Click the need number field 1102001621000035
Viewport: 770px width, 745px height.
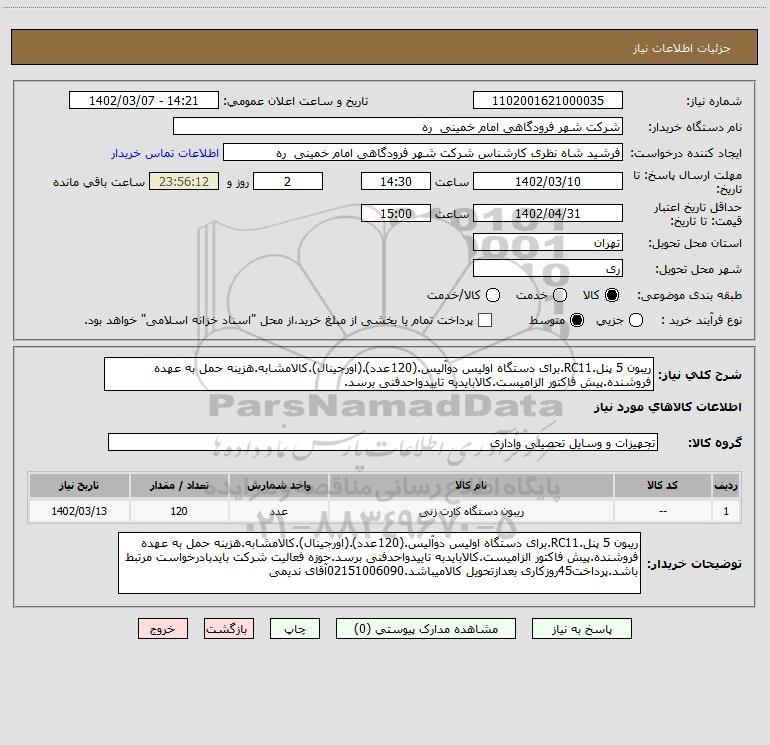(x=548, y=100)
